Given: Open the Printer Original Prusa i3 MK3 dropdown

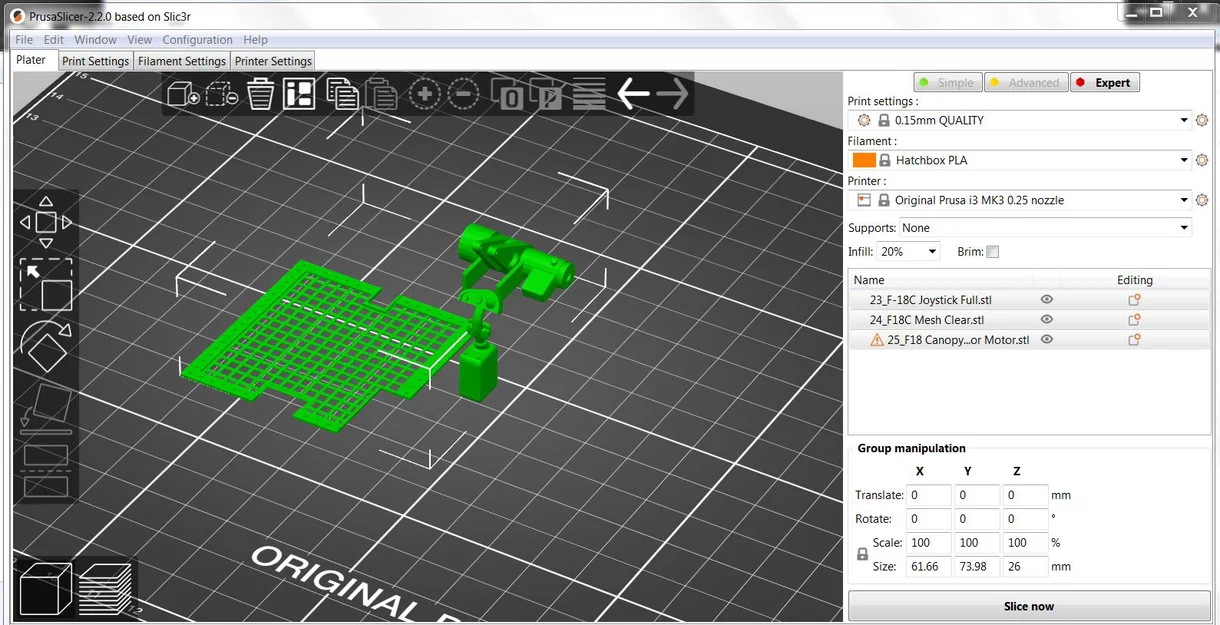Looking at the screenshot, I should [x=1019, y=200].
